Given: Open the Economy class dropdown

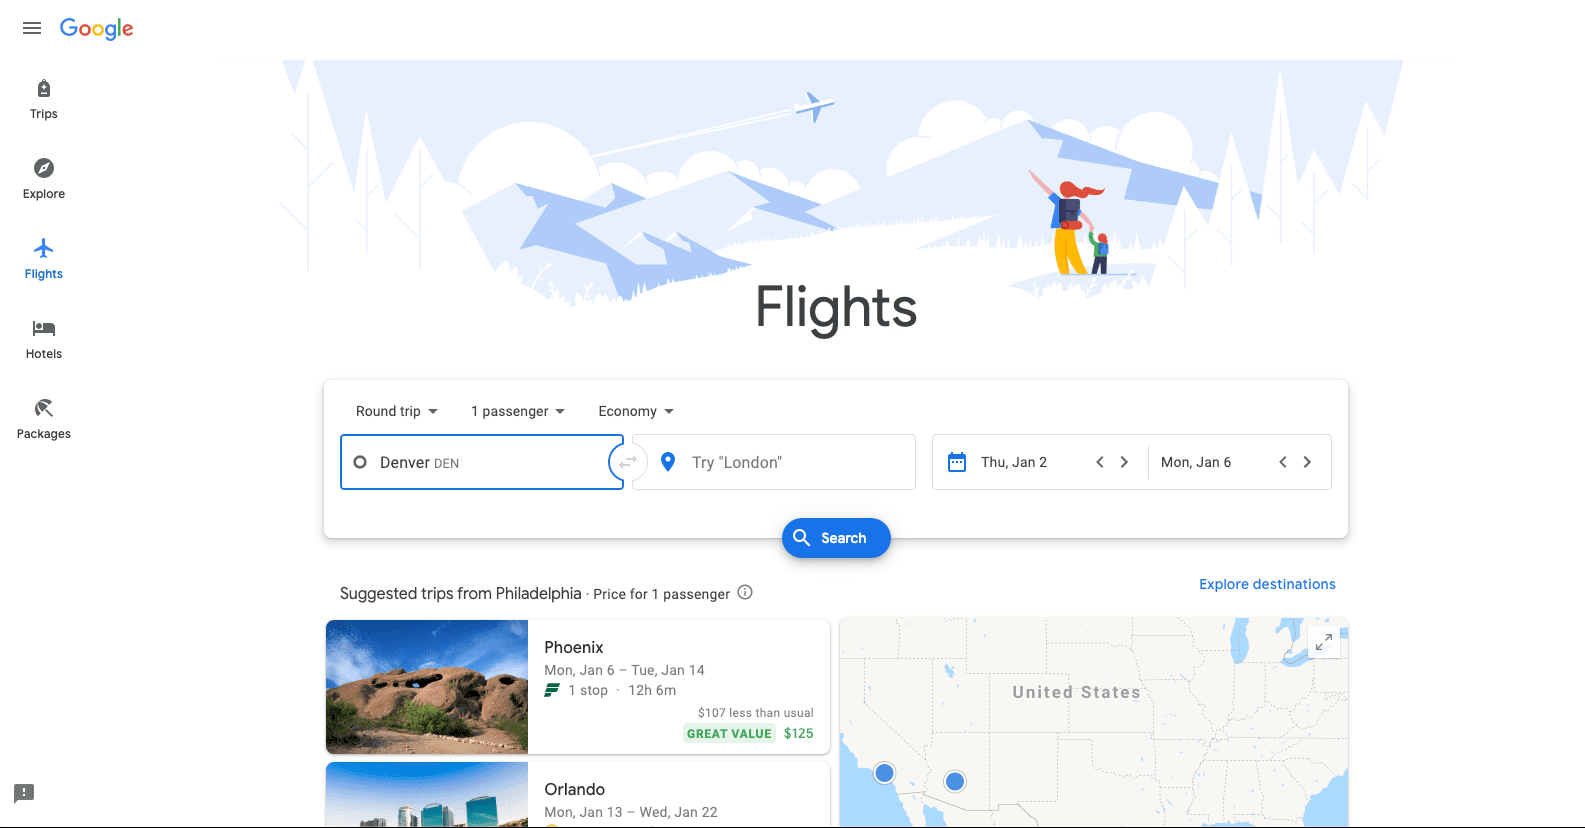Looking at the screenshot, I should 636,411.
